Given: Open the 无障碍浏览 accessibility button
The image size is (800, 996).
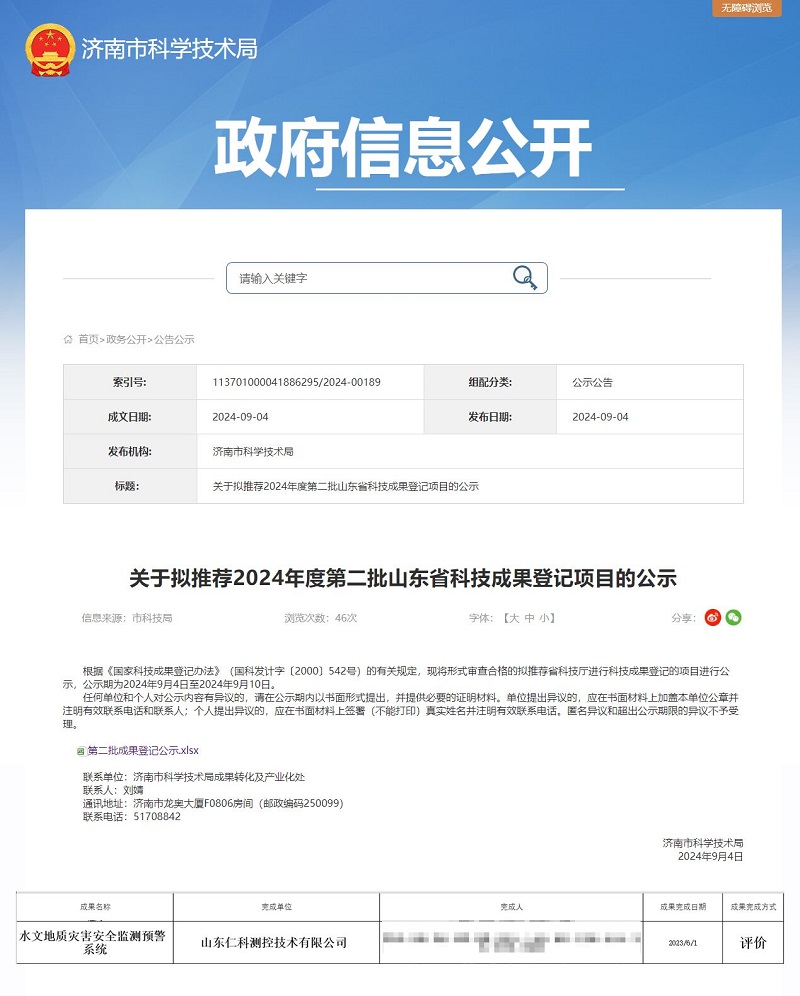Looking at the screenshot, I should coord(747,8).
